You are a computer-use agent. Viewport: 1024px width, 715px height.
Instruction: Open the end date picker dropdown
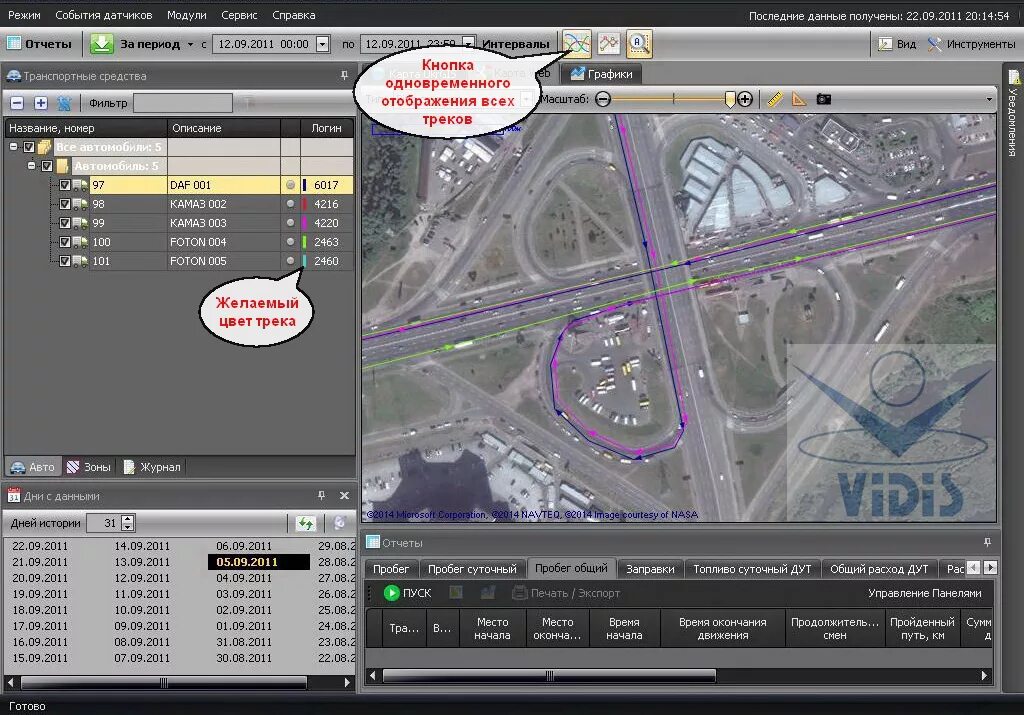point(468,44)
